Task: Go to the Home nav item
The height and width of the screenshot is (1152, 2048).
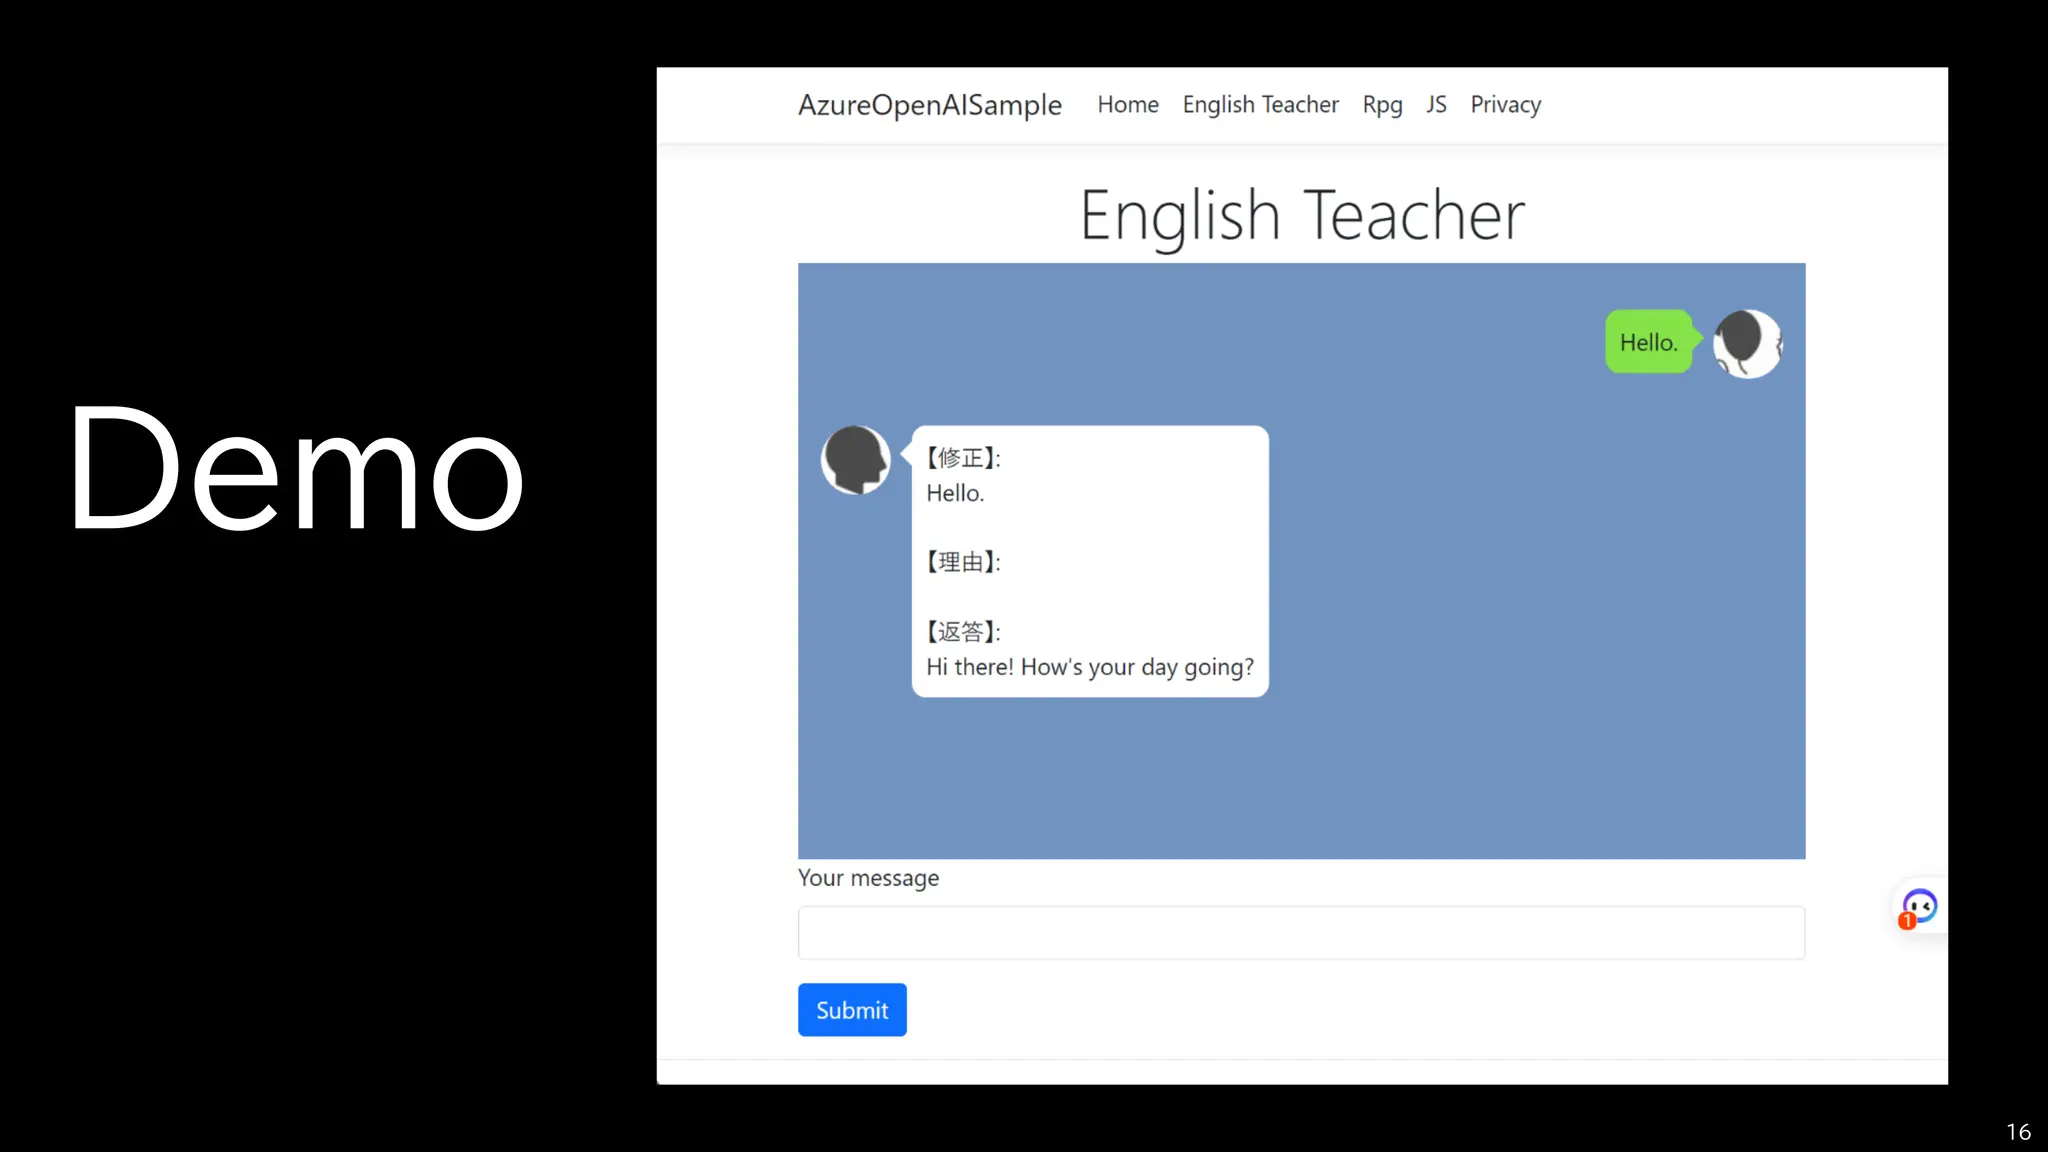Action: (x=1127, y=105)
